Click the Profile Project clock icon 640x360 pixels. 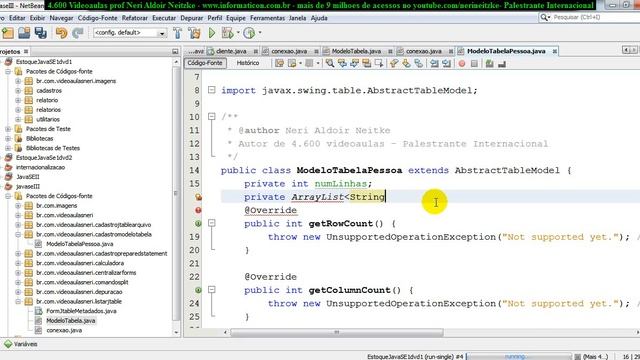(249, 33)
